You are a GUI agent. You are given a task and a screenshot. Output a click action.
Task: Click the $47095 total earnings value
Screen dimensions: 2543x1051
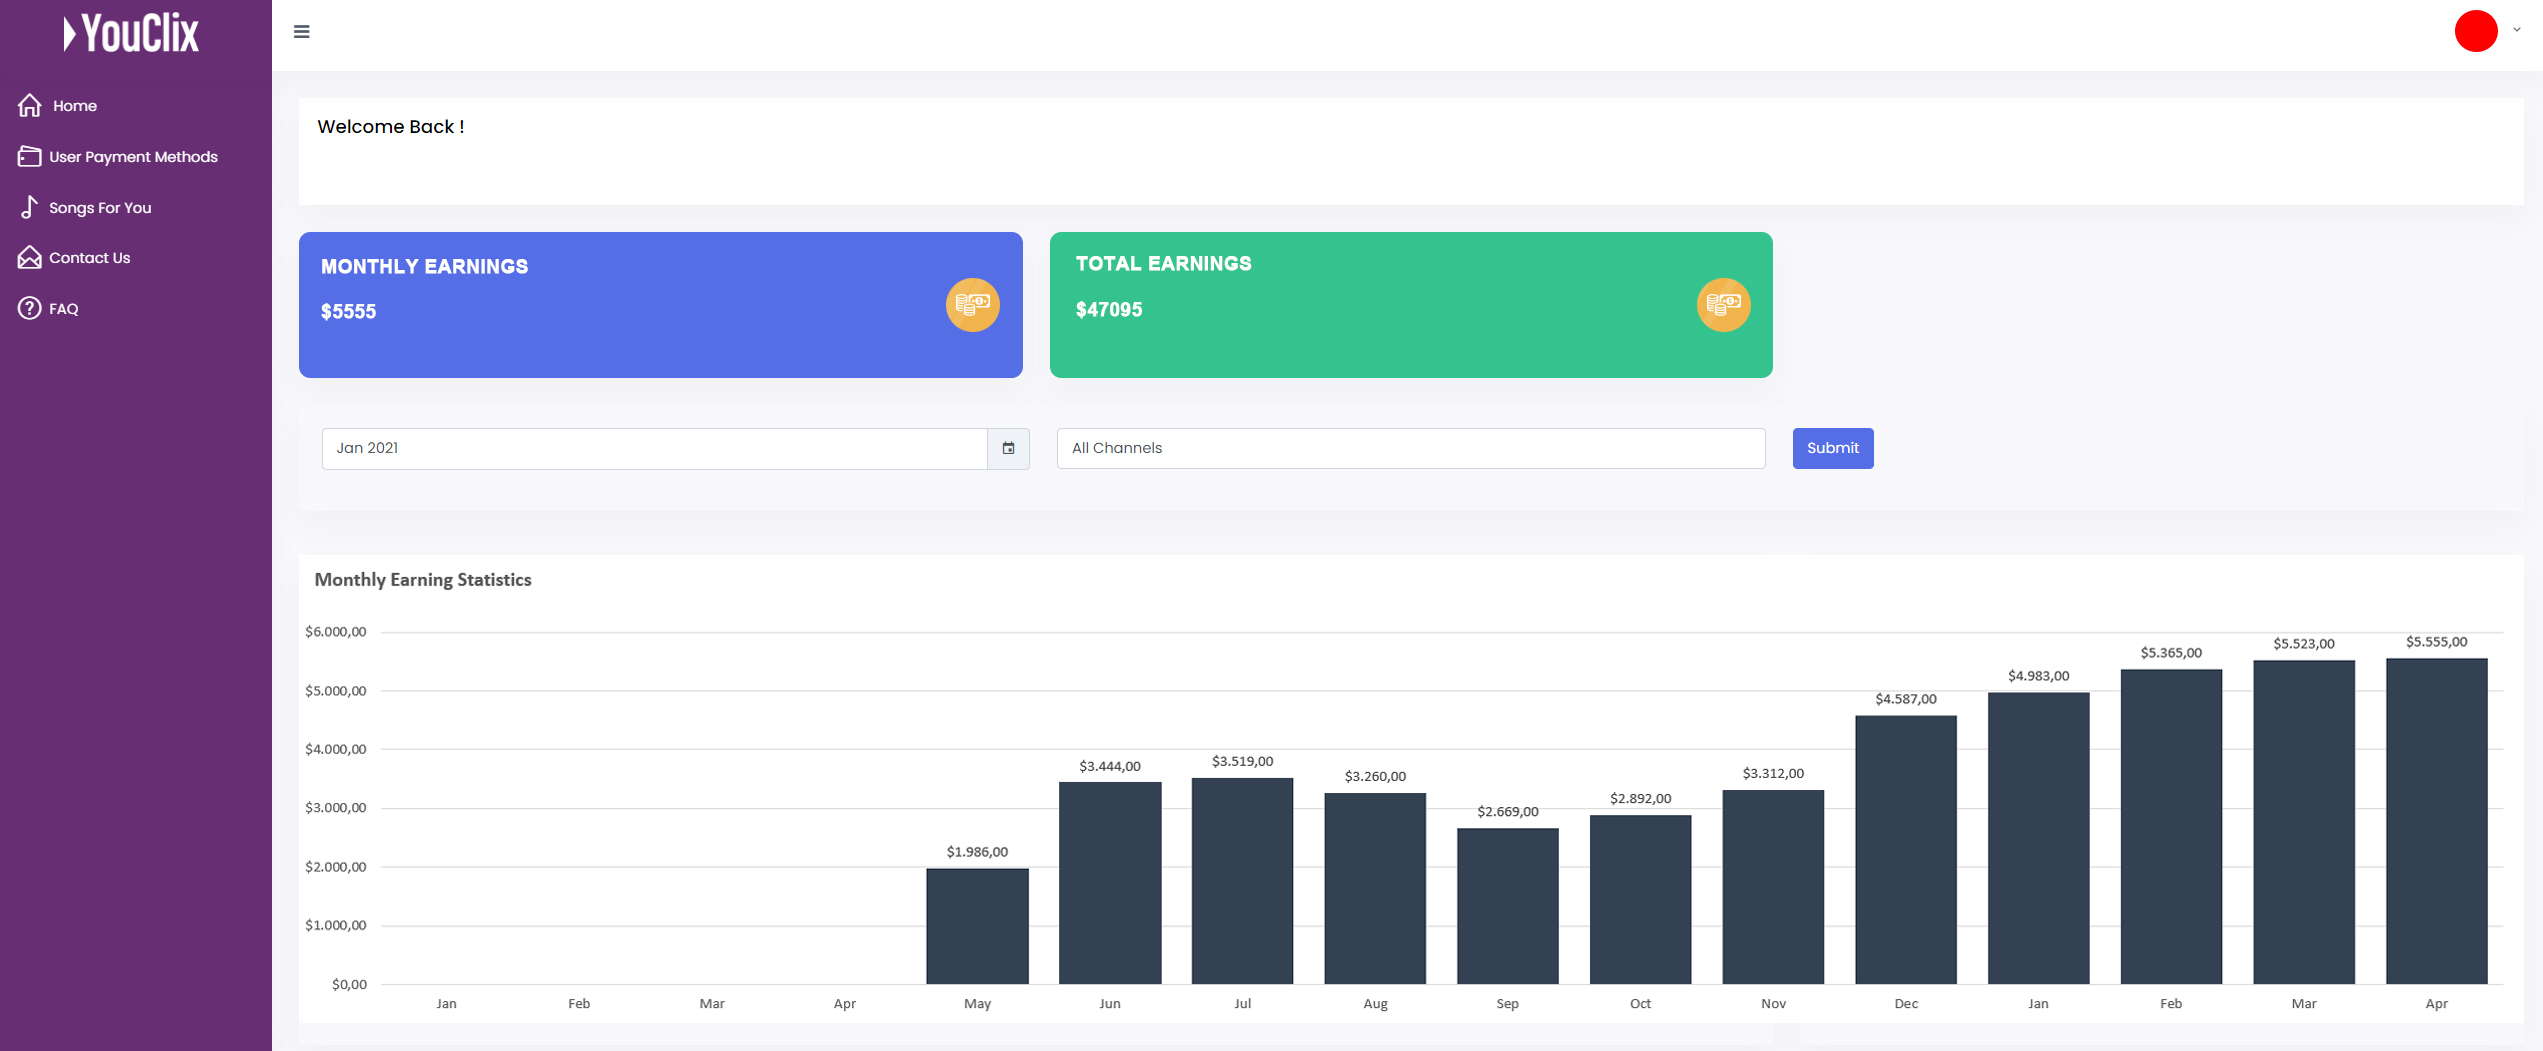pos(1108,310)
